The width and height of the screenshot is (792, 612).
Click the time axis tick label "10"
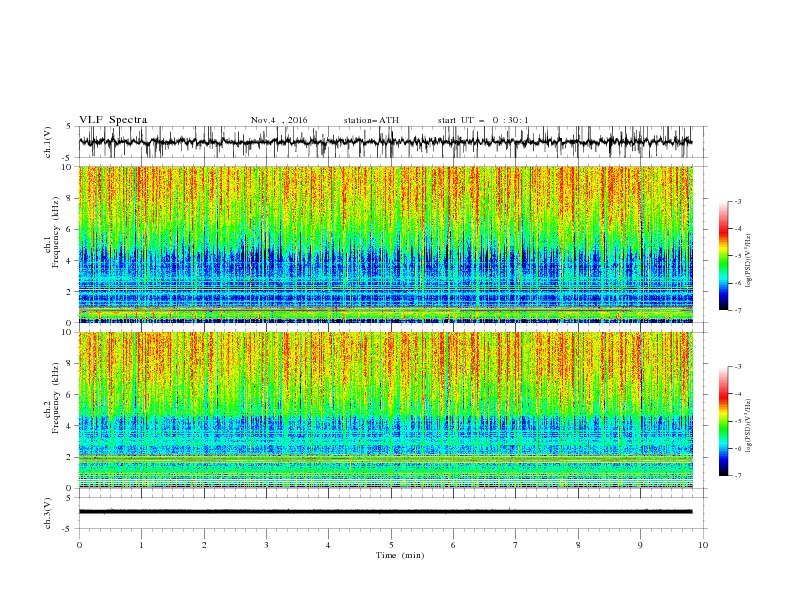[703, 545]
